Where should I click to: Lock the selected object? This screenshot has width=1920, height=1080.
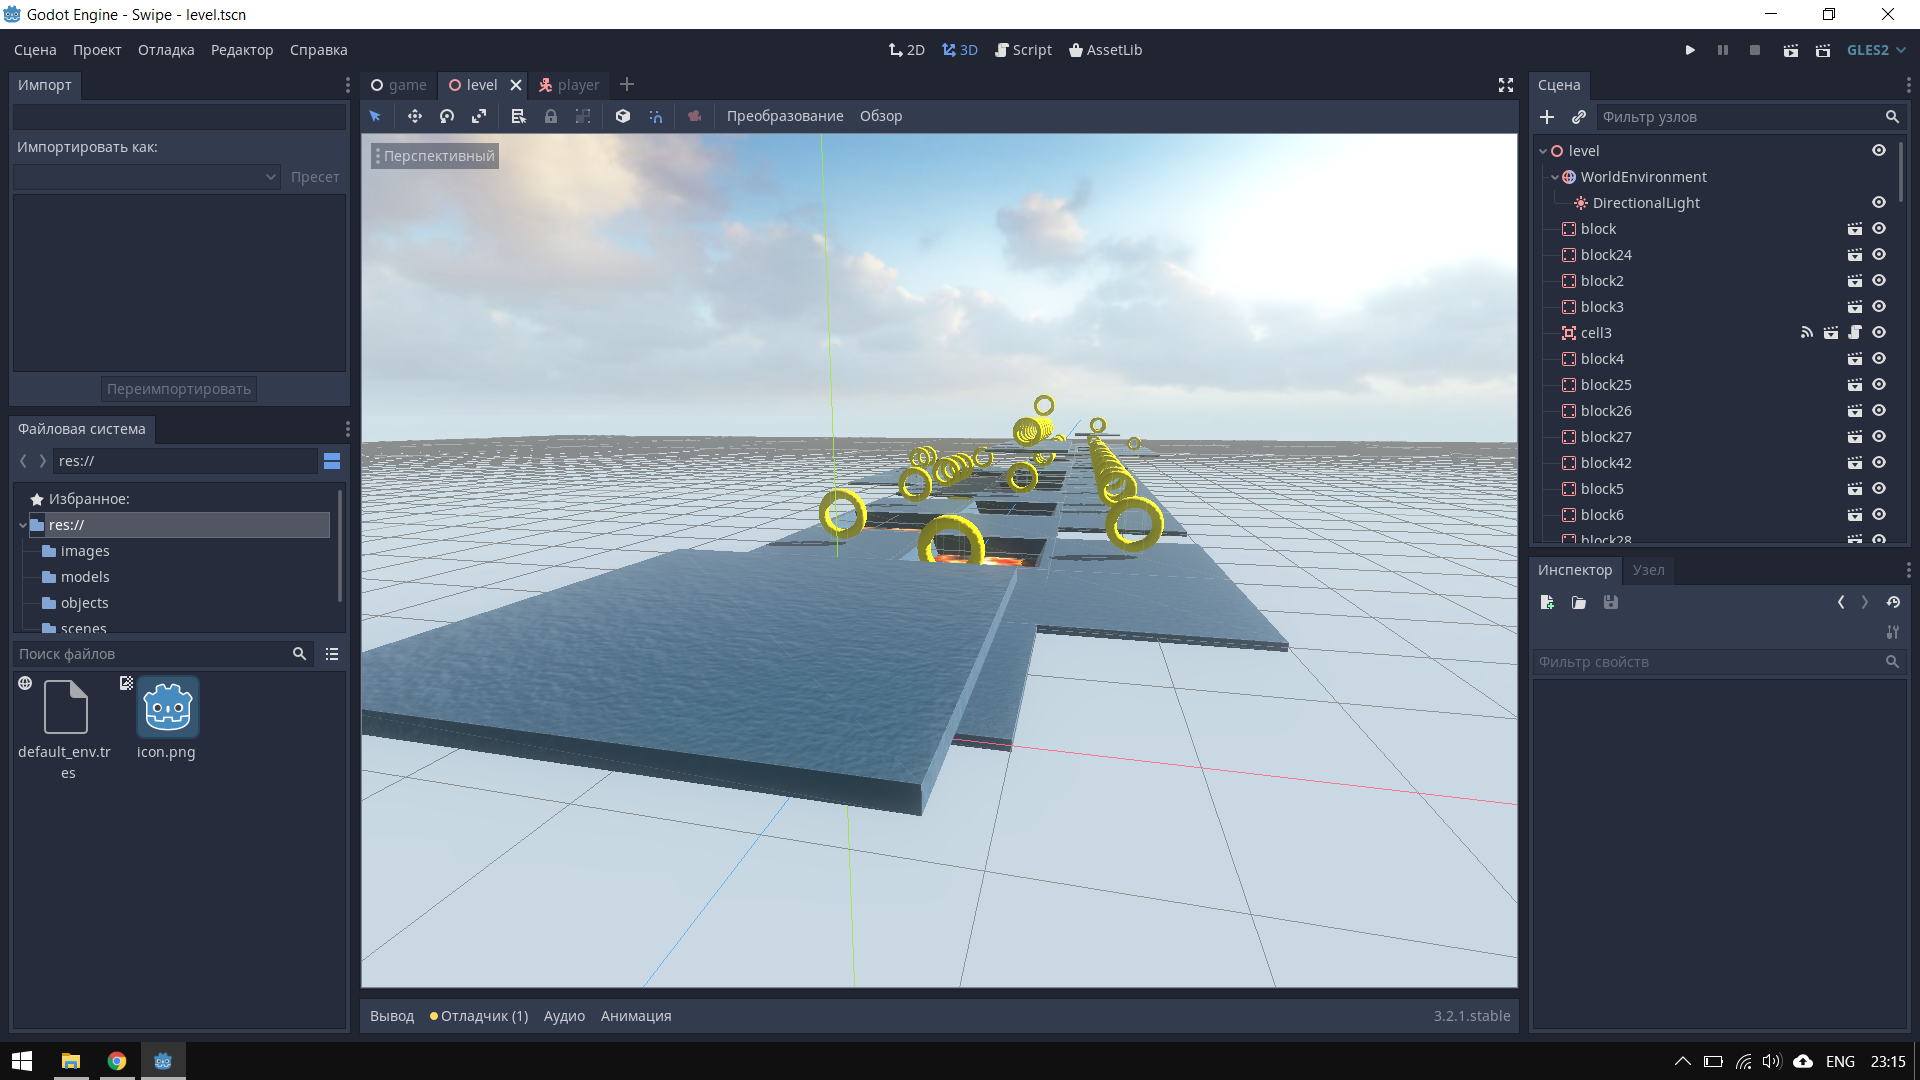pyautogui.click(x=551, y=116)
